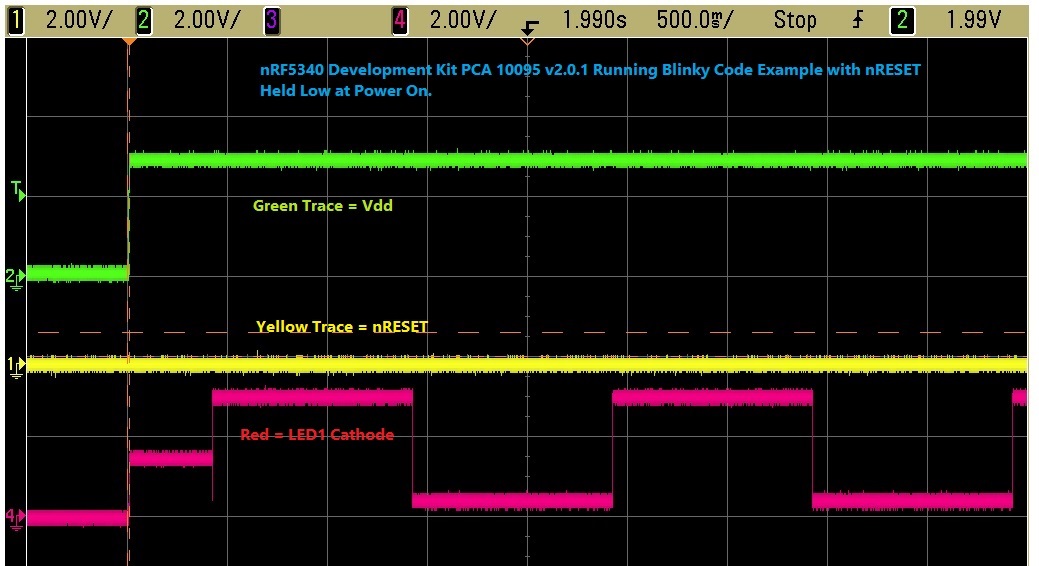Click the 'Green Trace = Vdd' label
This screenshot has height=566, width=1039.
[x=323, y=206]
